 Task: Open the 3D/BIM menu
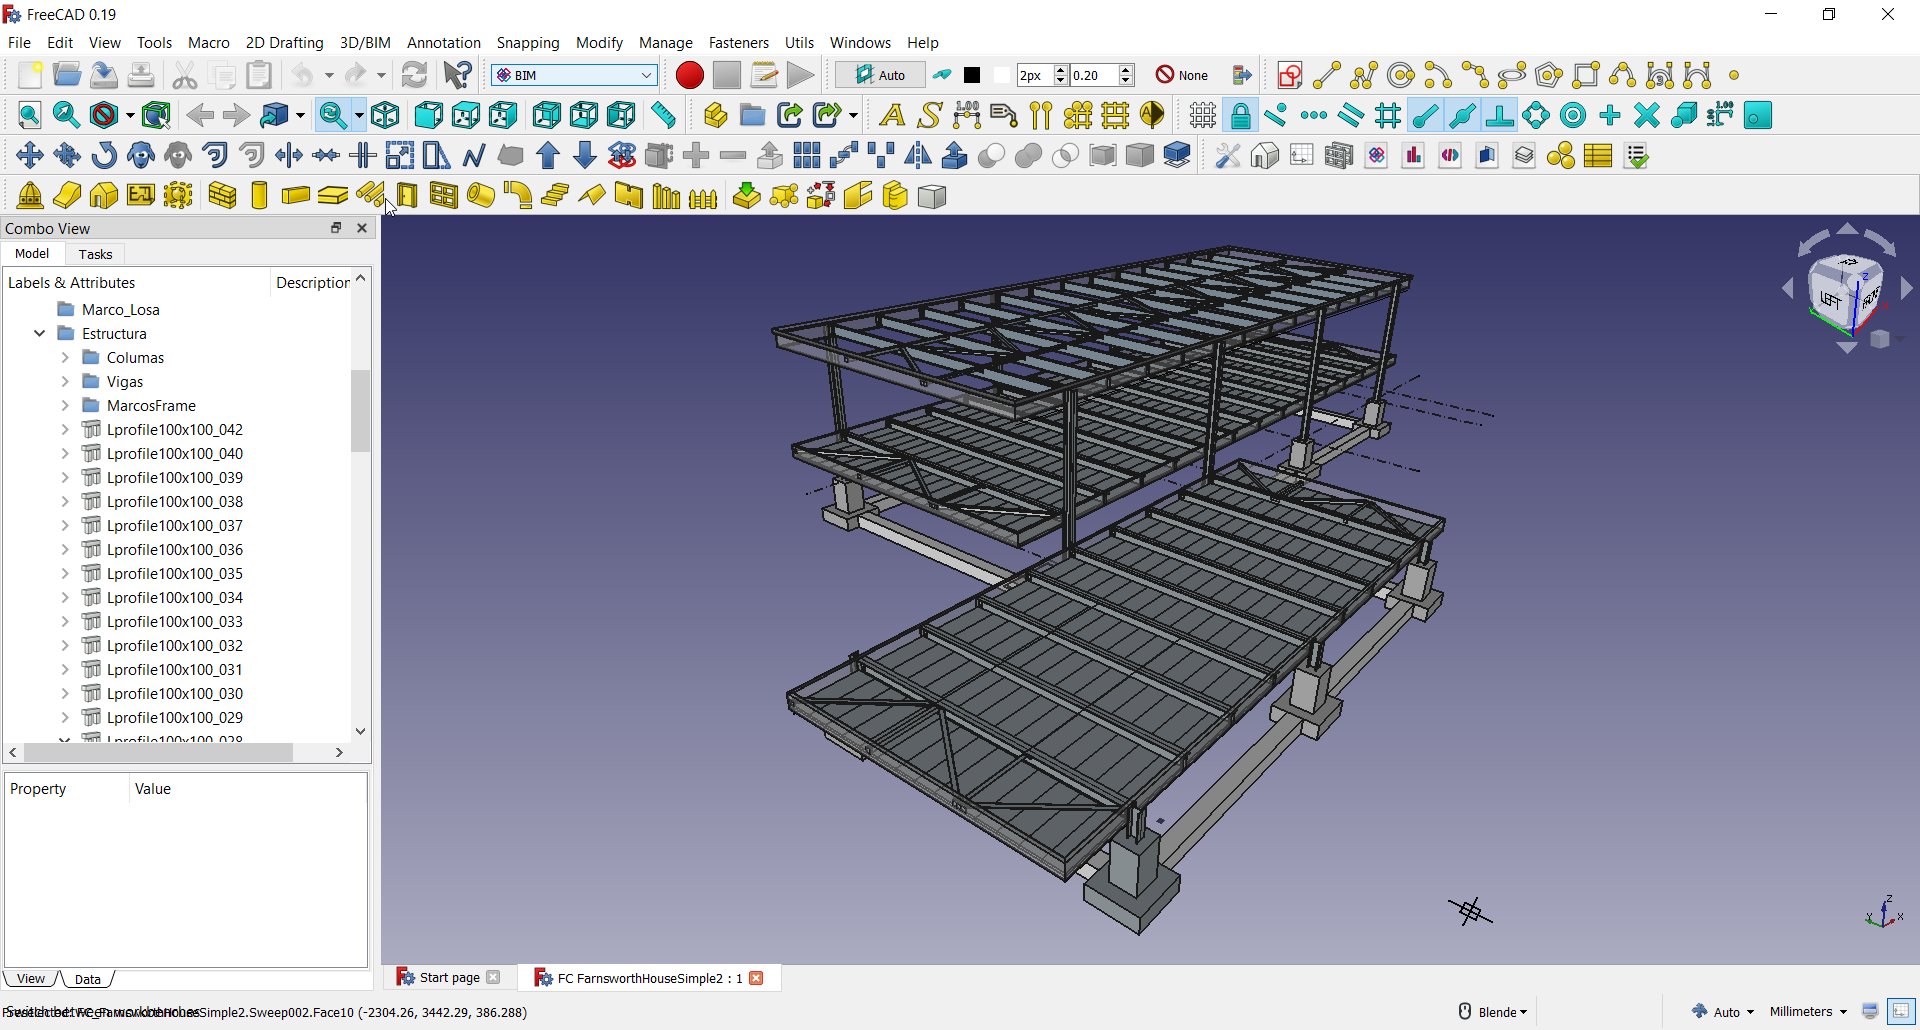(365, 43)
